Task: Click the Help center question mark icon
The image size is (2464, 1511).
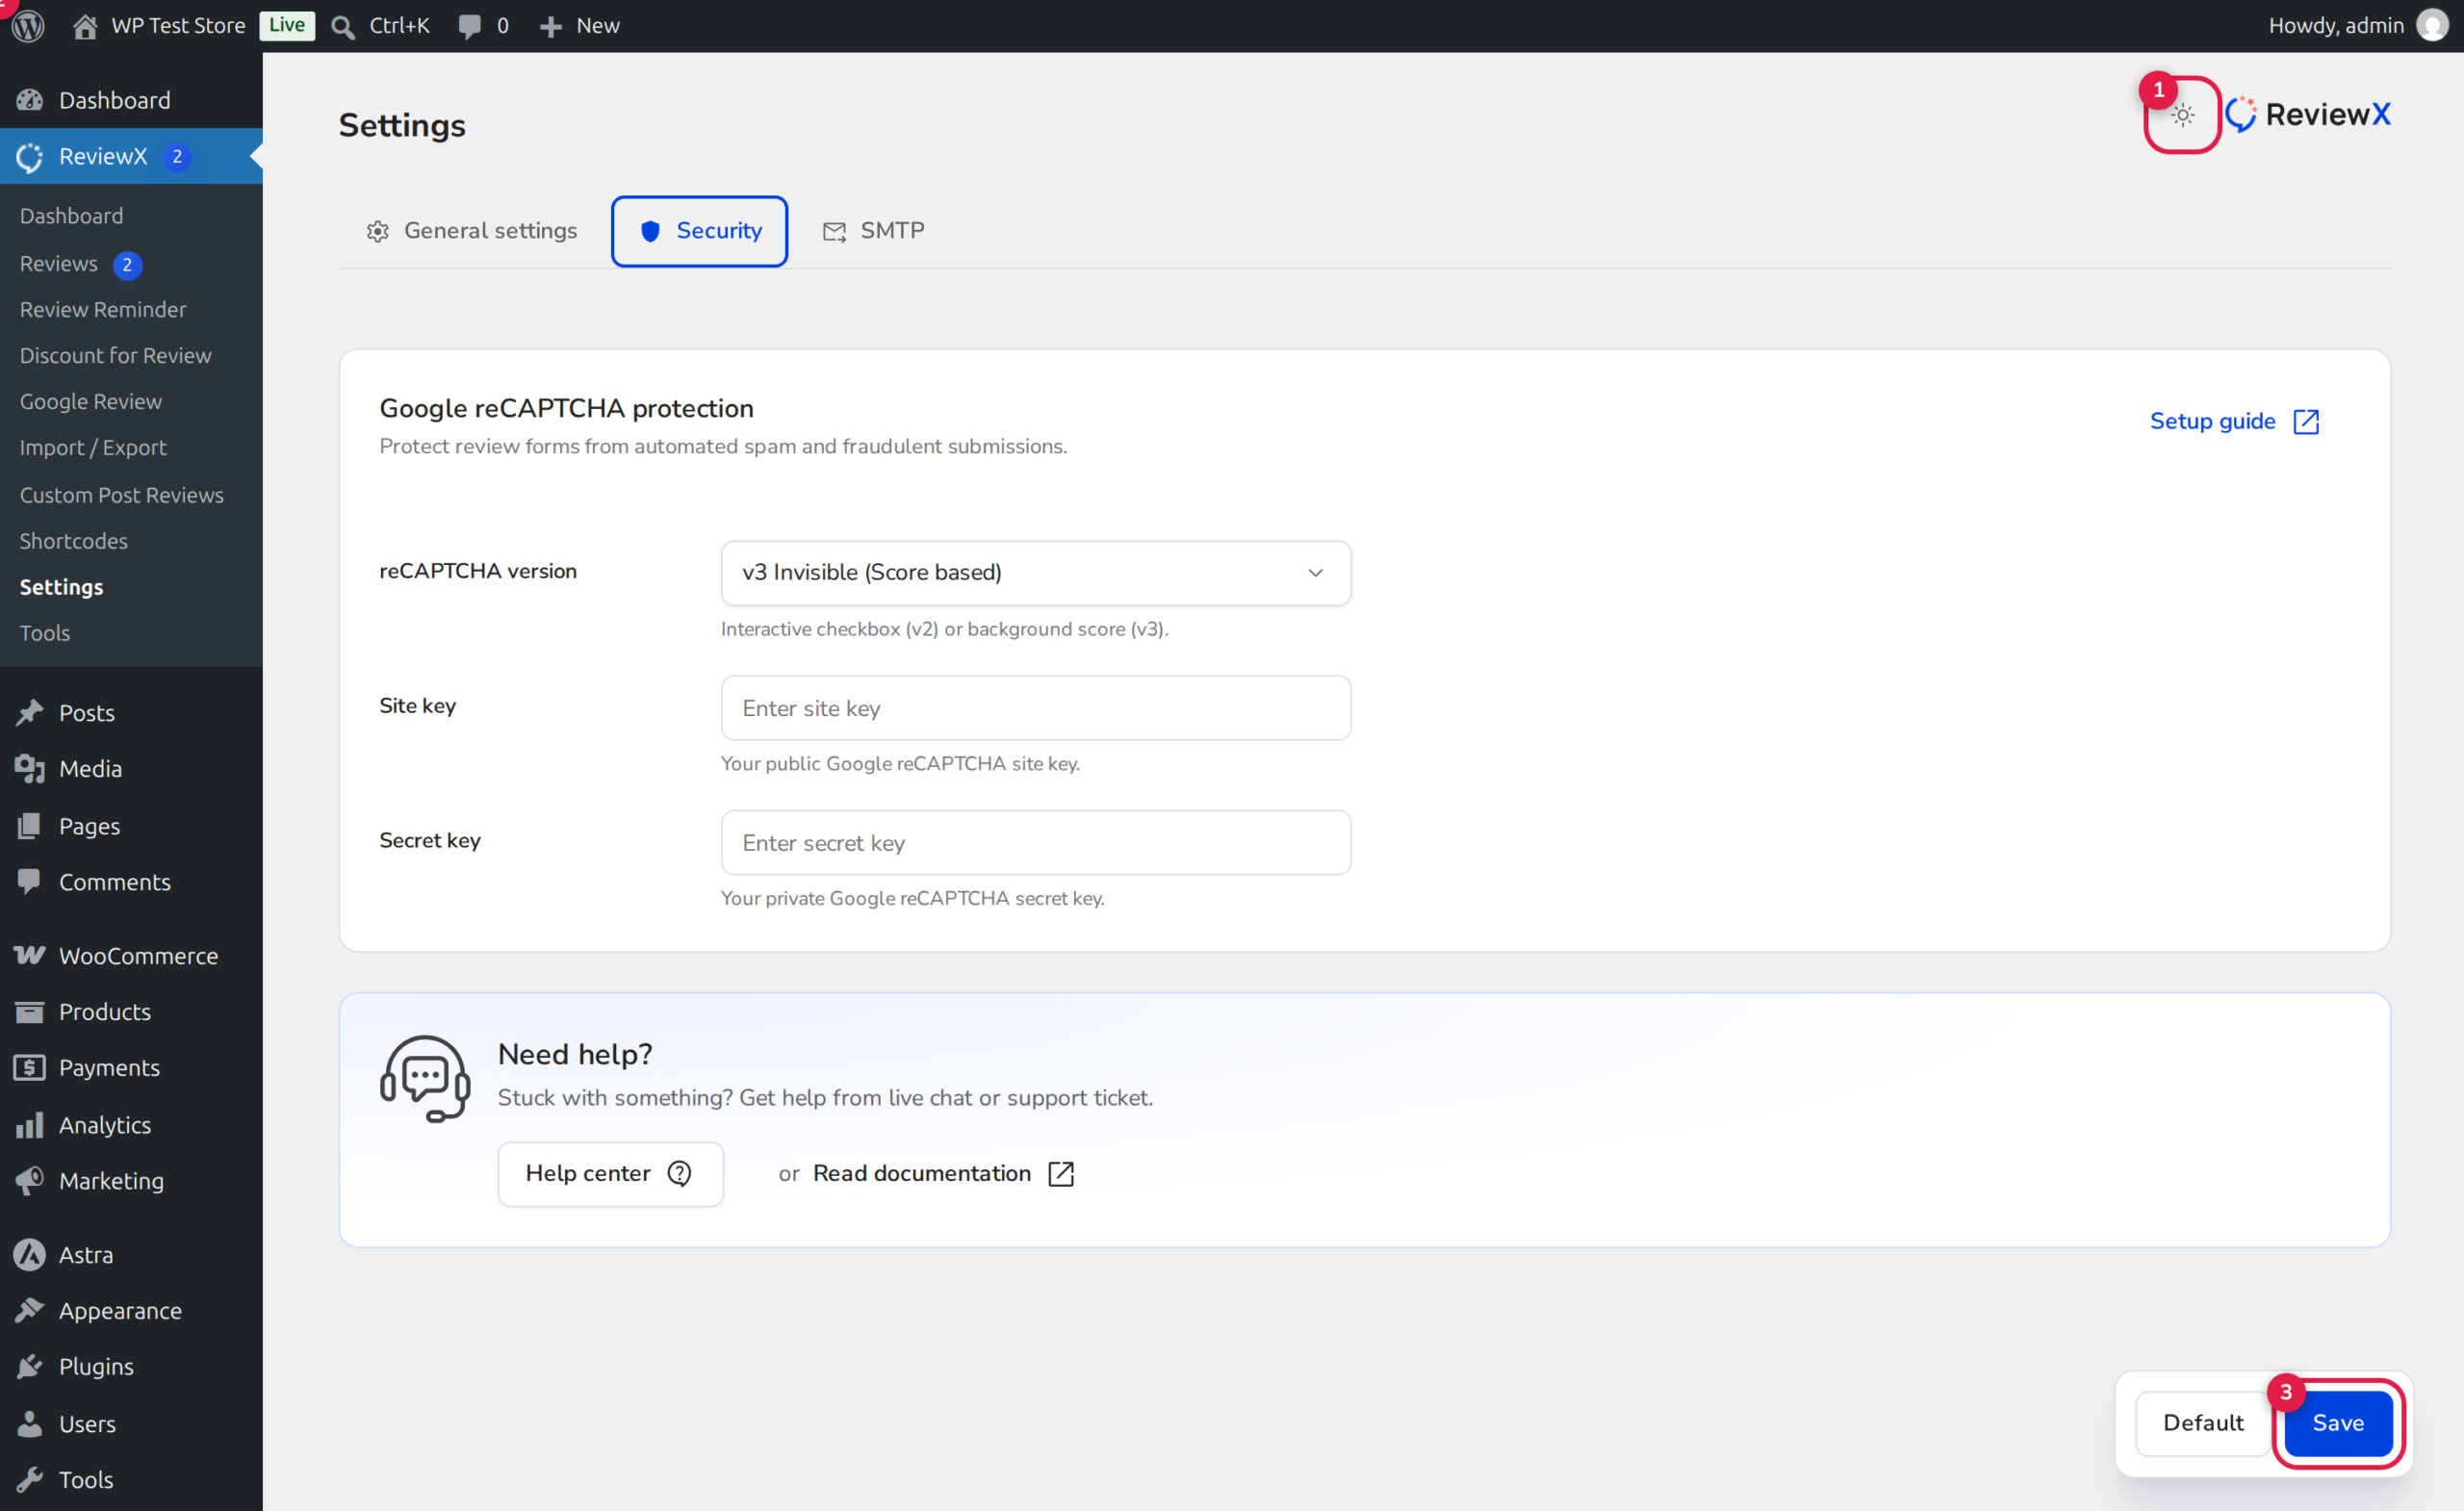Action: [x=679, y=1173]
